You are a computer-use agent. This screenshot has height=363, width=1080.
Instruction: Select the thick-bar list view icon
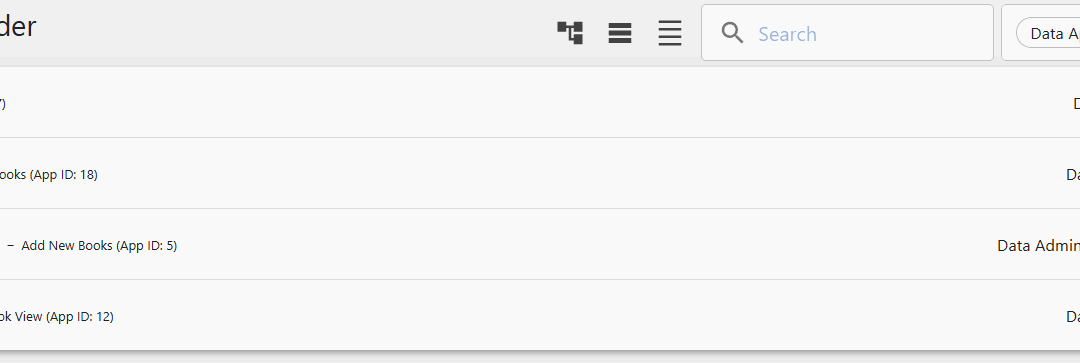[x=620, y=33]
